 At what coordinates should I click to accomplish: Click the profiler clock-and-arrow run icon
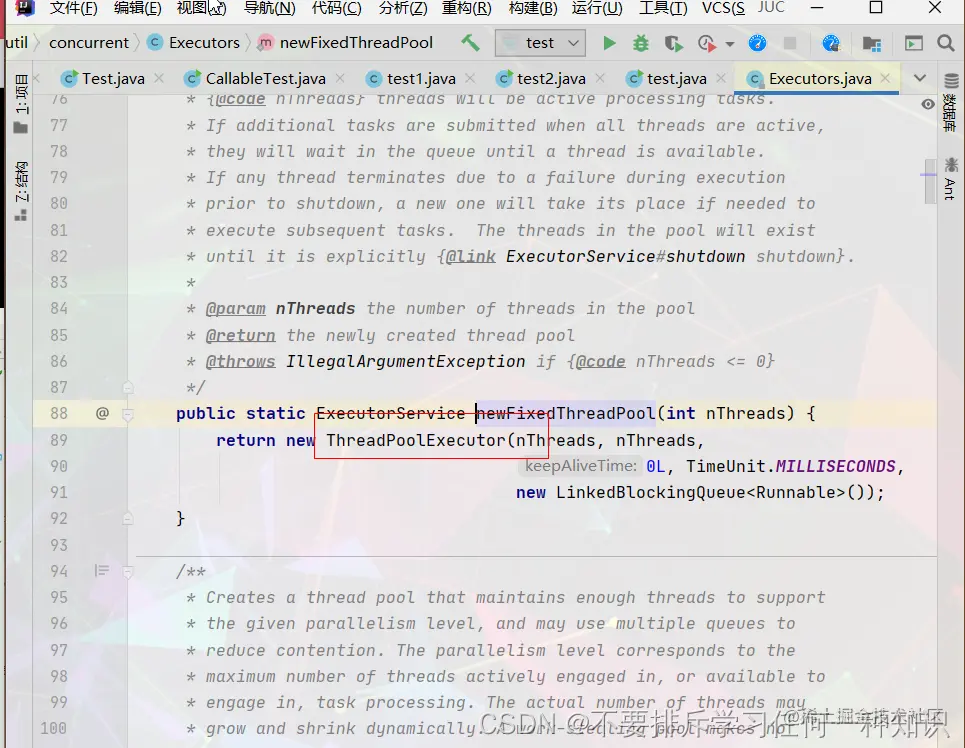[707, 43]
